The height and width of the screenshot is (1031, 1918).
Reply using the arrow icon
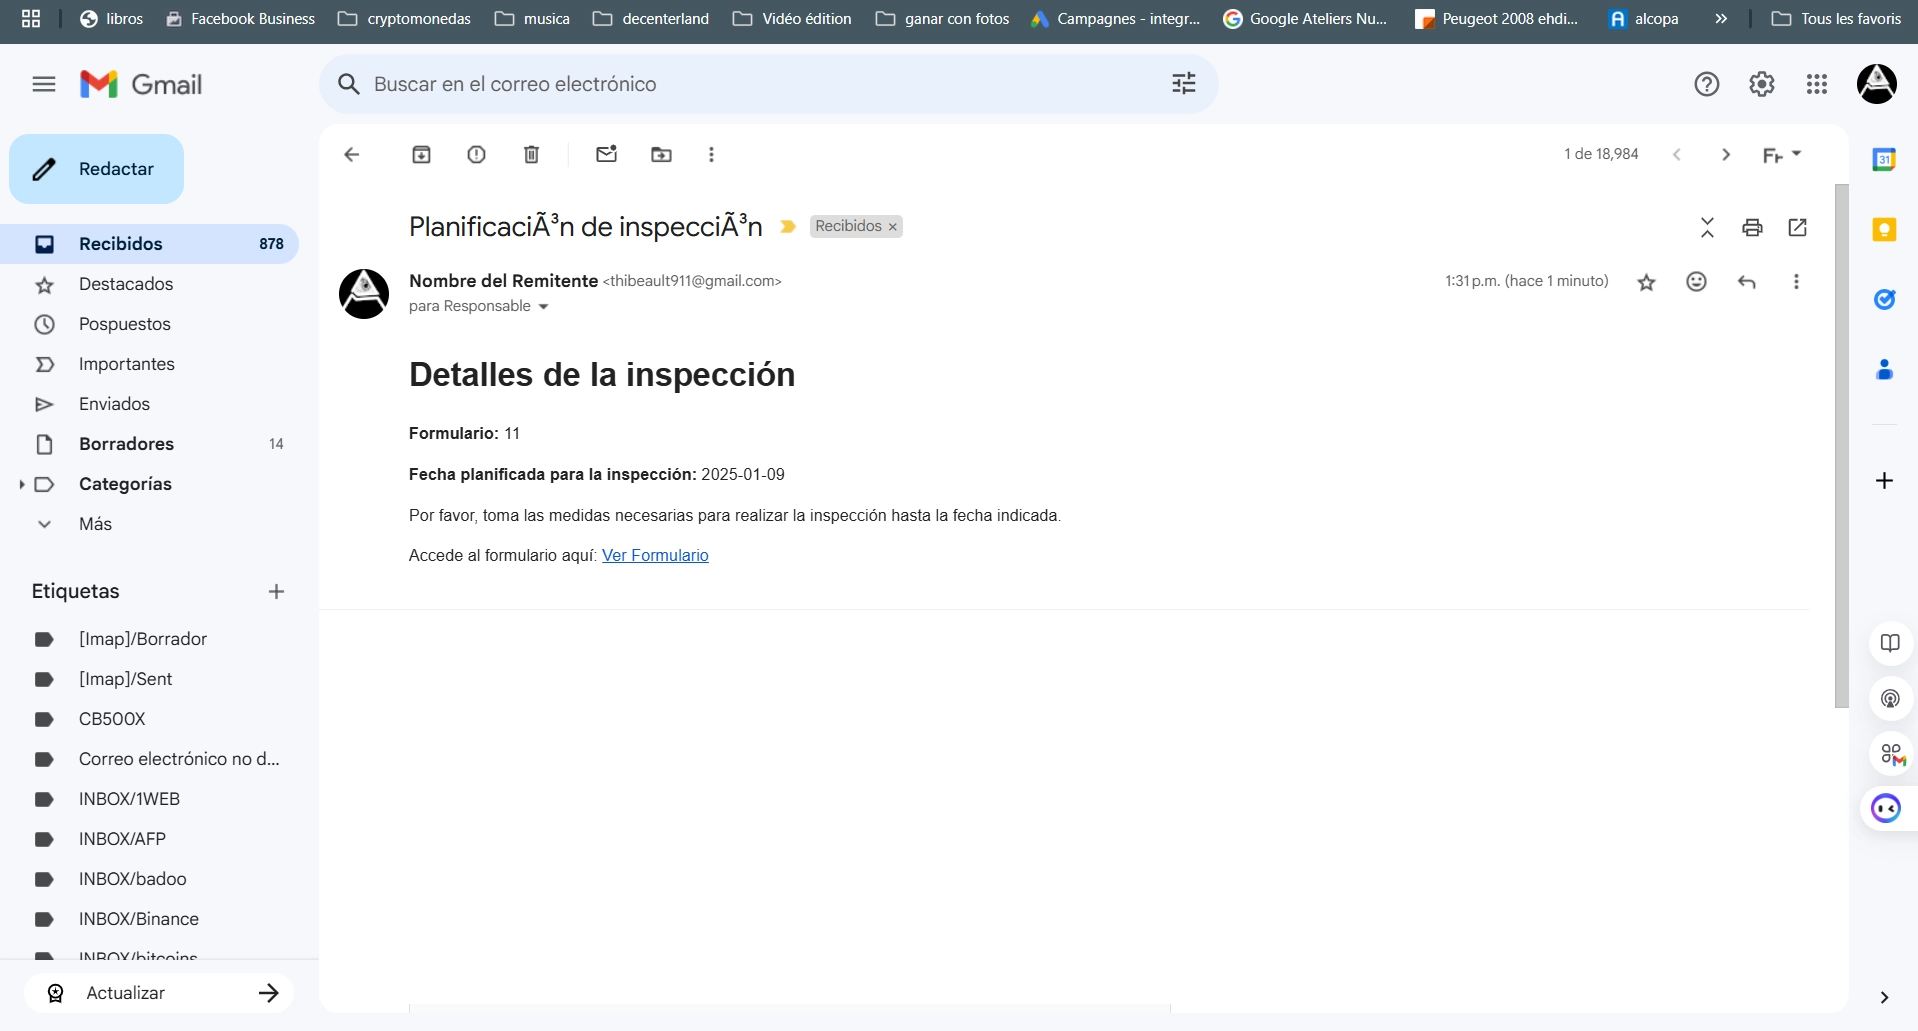click(x=1746, y=282)
